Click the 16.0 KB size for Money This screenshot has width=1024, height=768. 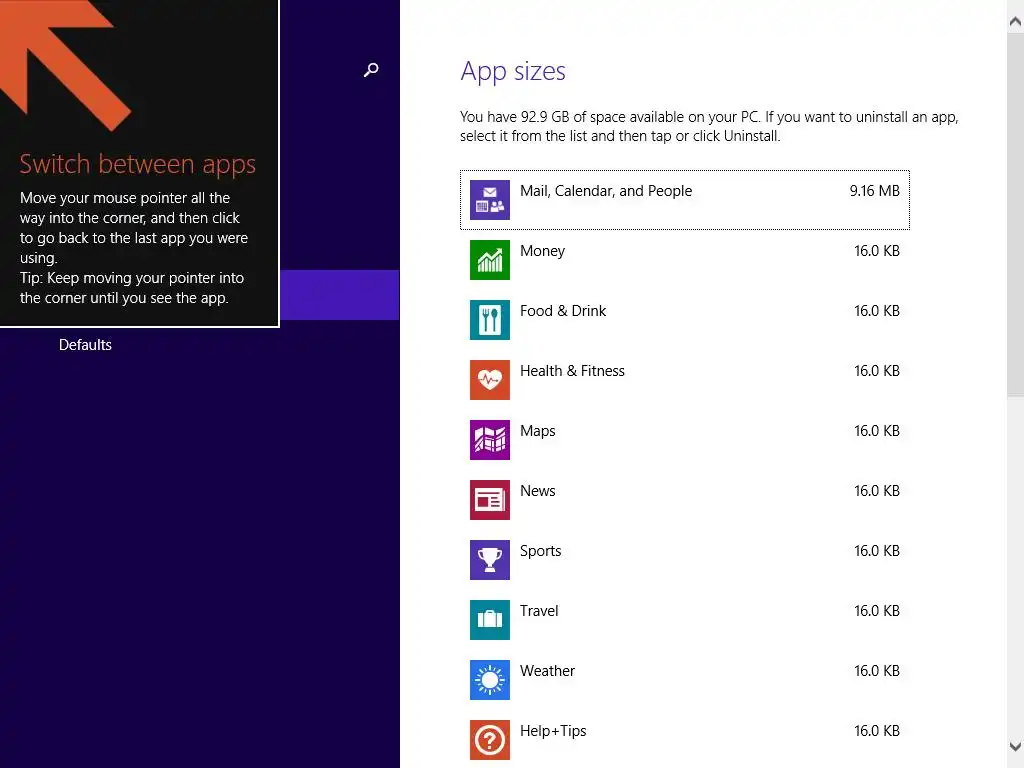click(x=877, y=251)
